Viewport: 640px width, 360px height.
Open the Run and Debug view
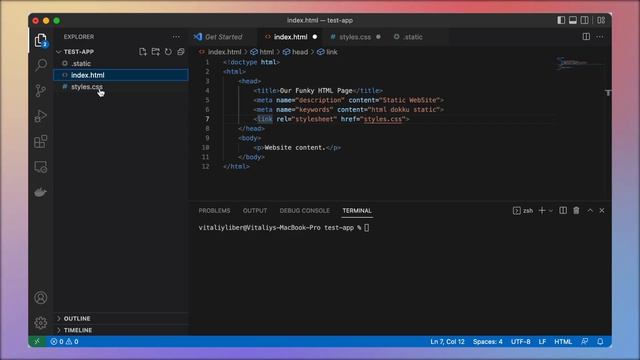click(x=41, y=116)
